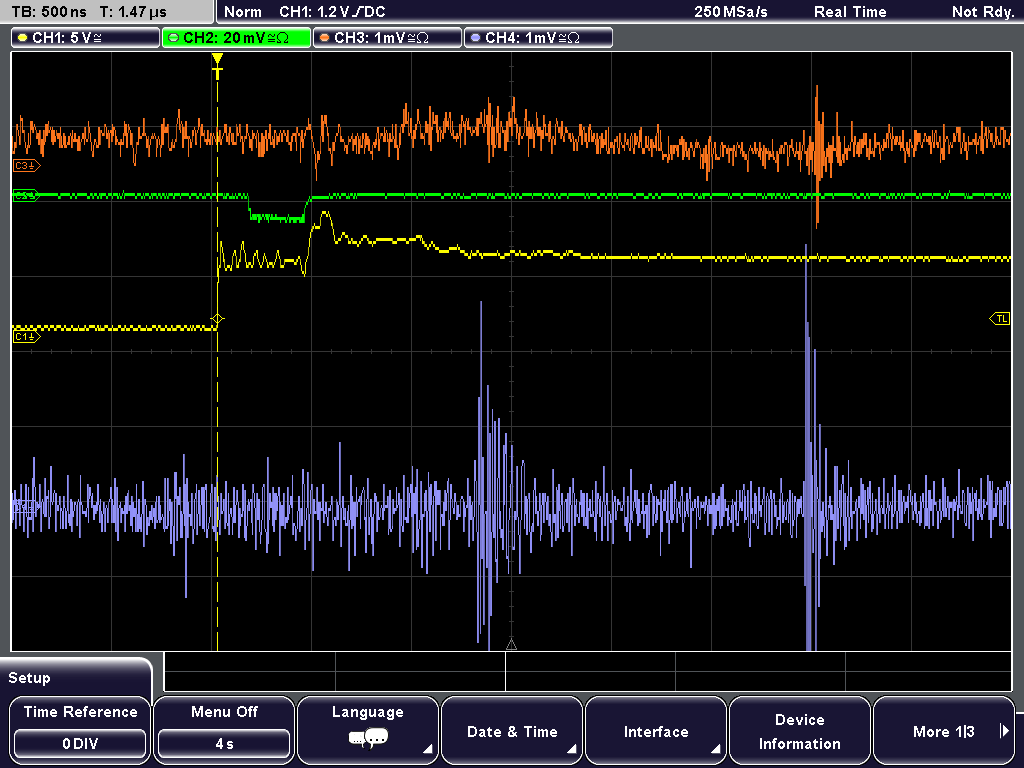Click the More page arrow icon
Viewport: 1024px width, 768px height.
point(1004,731)
